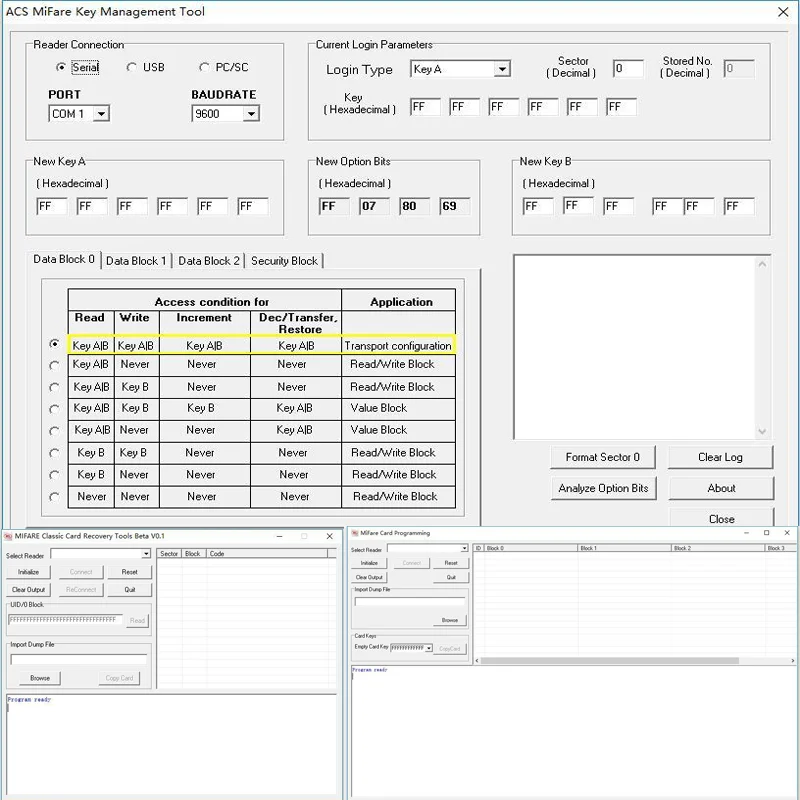
Task: Click the New Option Bits field containing 07
Action: pyautogui.click(x=374, y=207)
